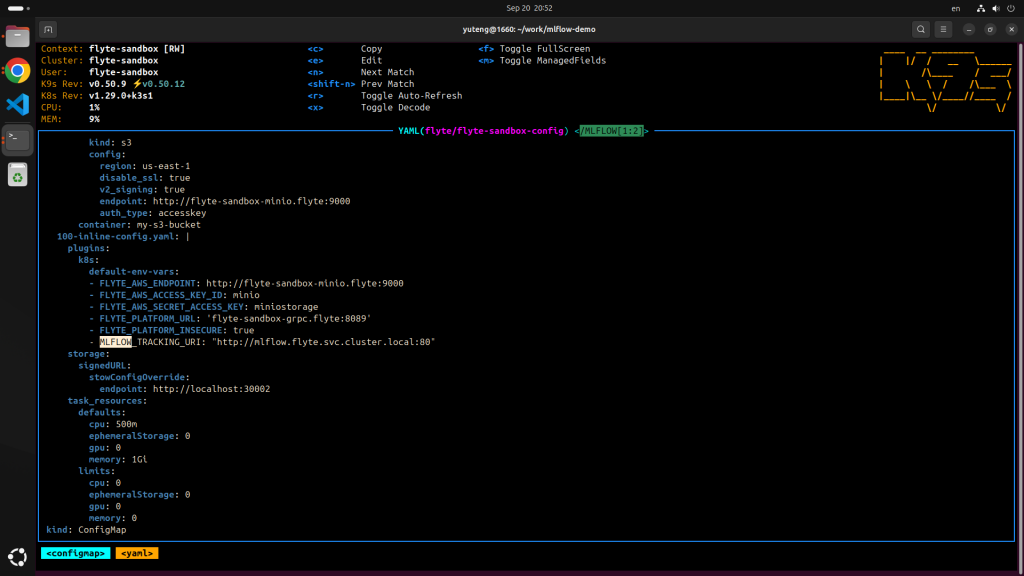Click the <c> Copy shortcut hint
Image resolution: width=1024 pixels, height=576 pixels.
coord(345,49)
